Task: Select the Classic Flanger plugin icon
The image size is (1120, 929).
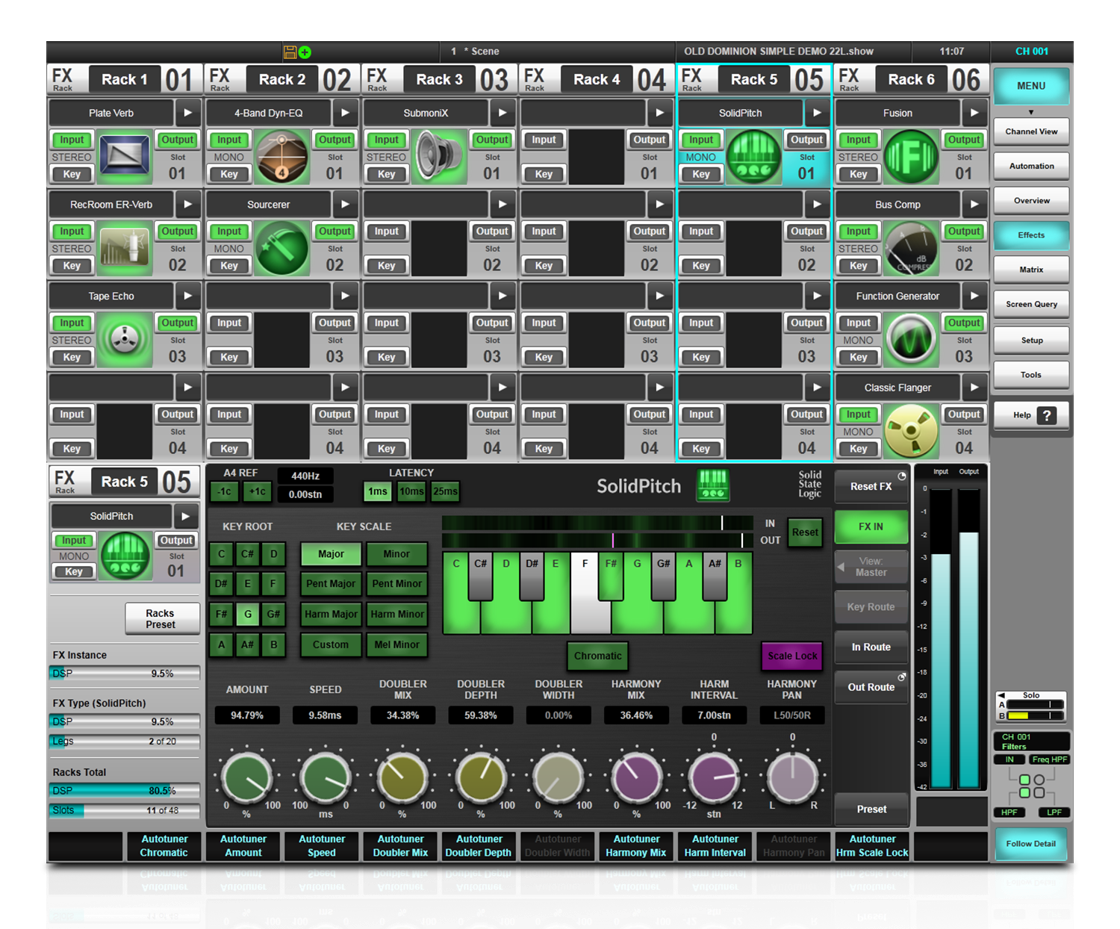Action: 911,431
